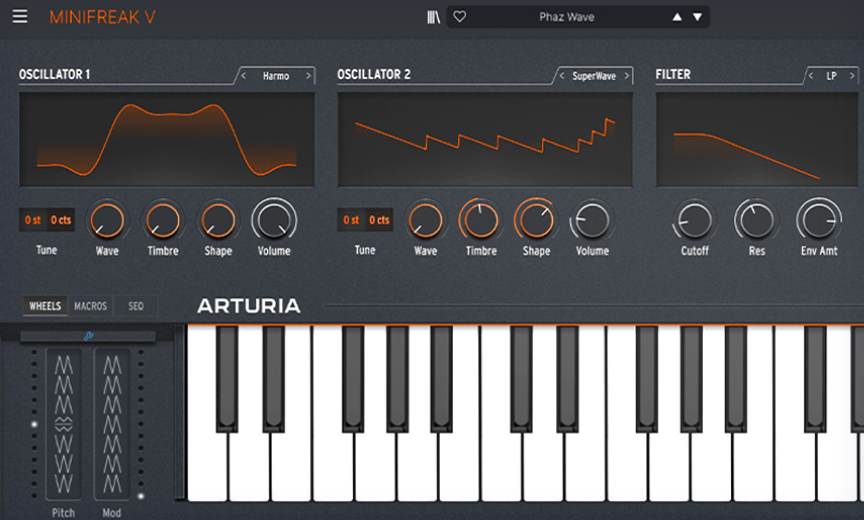Click the MINIFREAK V logo
Screen dimensions: 864x520
click(x=102, y=17)
